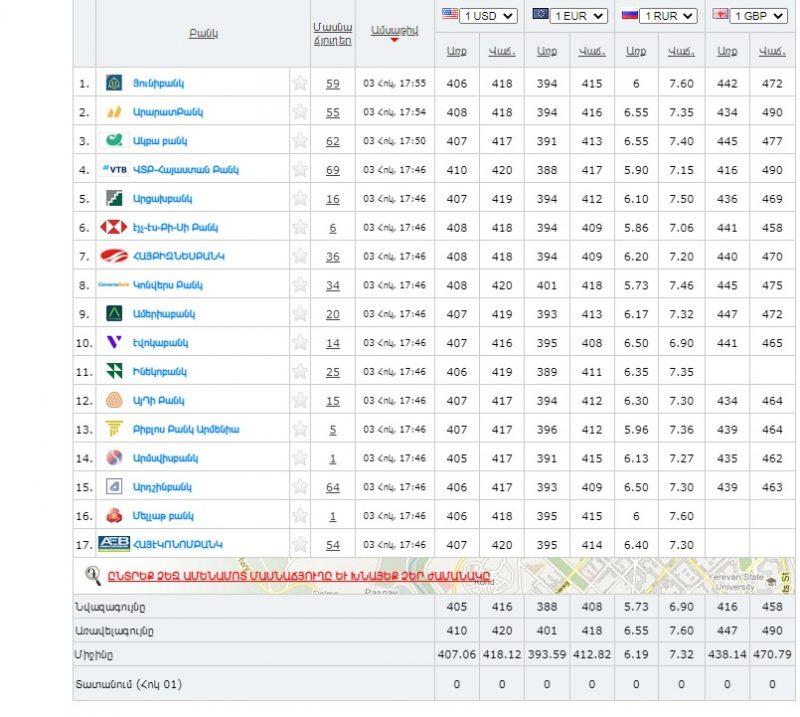
Task: Click the Byblos Bank yellow column logo
Action: (x=114, y=429)
